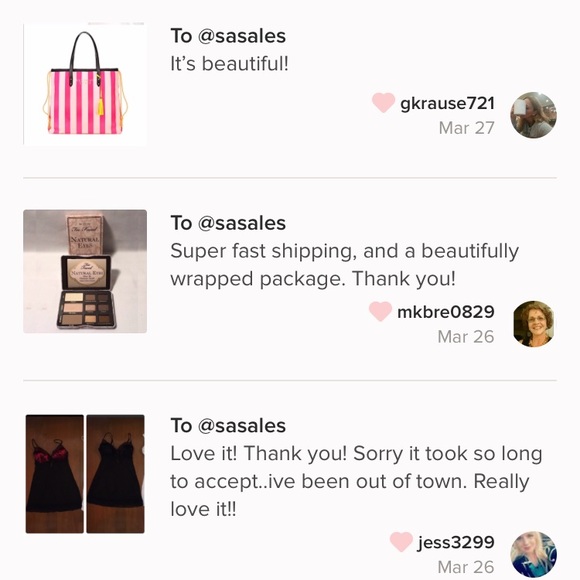Image resolution: width=580 pixels, height=580 pixels.
Task: Tap the heart icon beside jess3299
Action: (x=401, y=542)
